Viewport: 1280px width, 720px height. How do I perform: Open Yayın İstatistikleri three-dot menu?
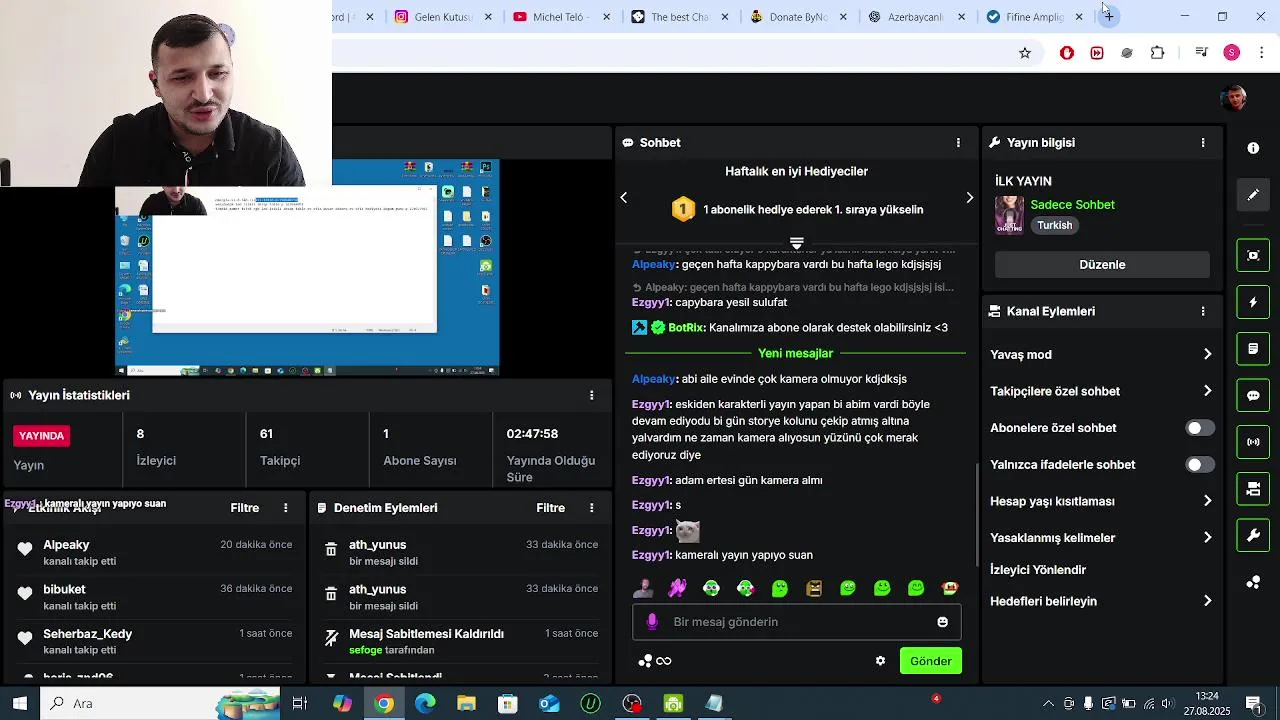tap(591, 395)
